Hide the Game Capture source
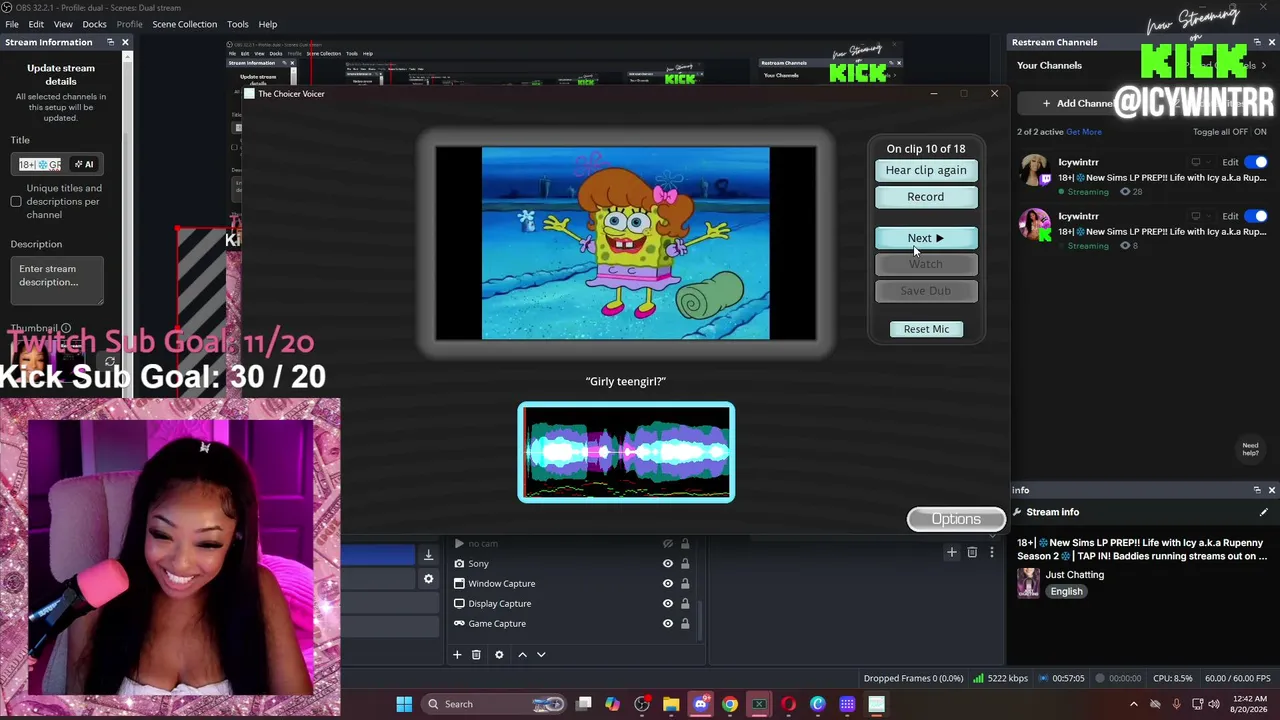 (667, 623)
